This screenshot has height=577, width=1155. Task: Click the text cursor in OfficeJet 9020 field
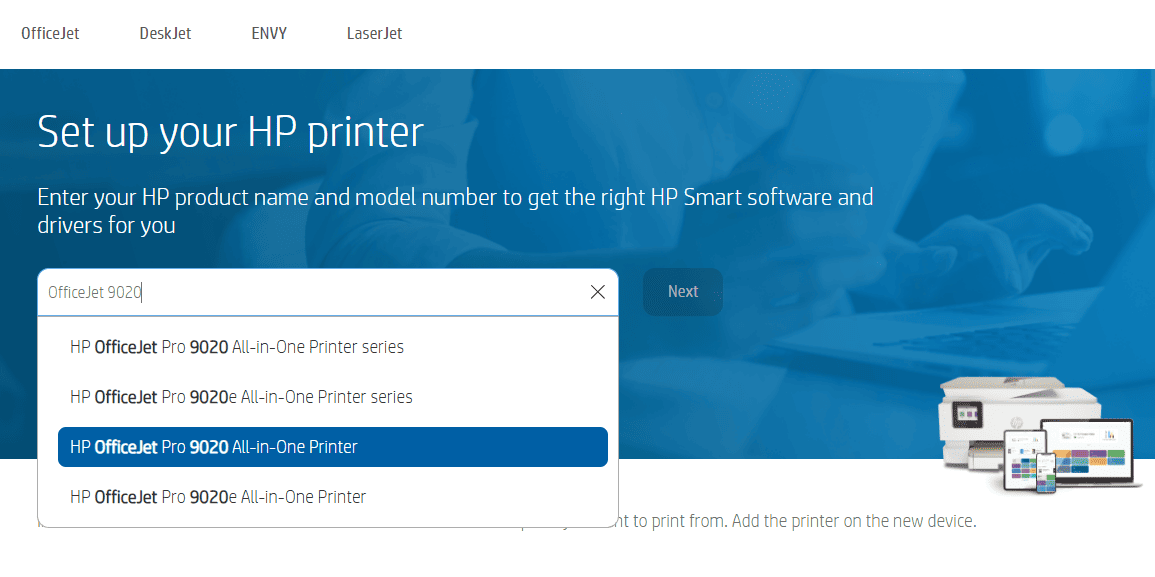140,291
